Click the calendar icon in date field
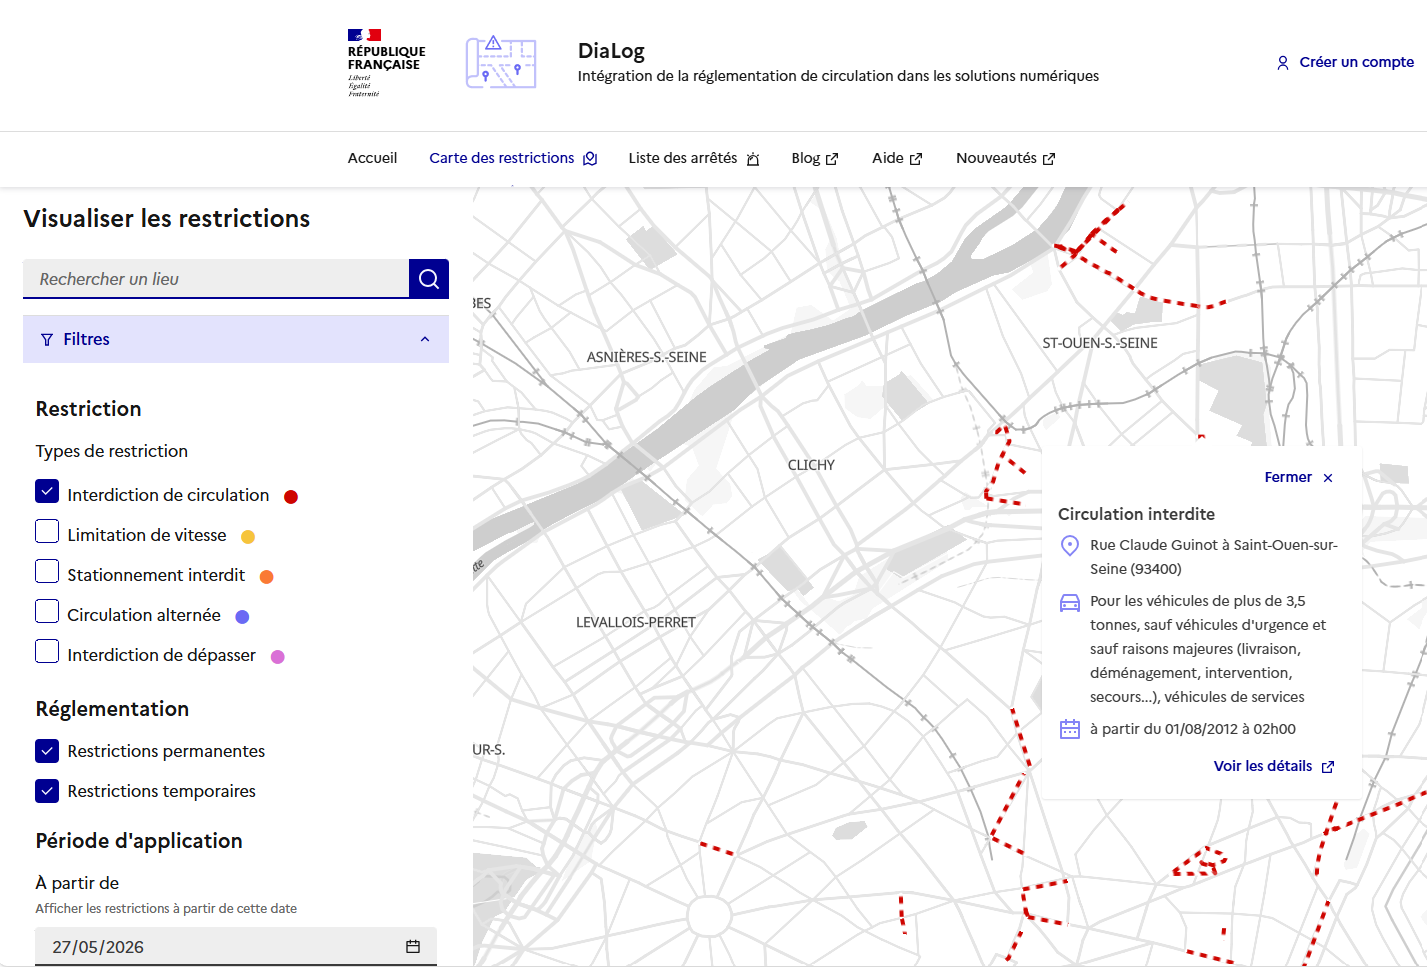The image size is (1427, 967). pos(413,946)
